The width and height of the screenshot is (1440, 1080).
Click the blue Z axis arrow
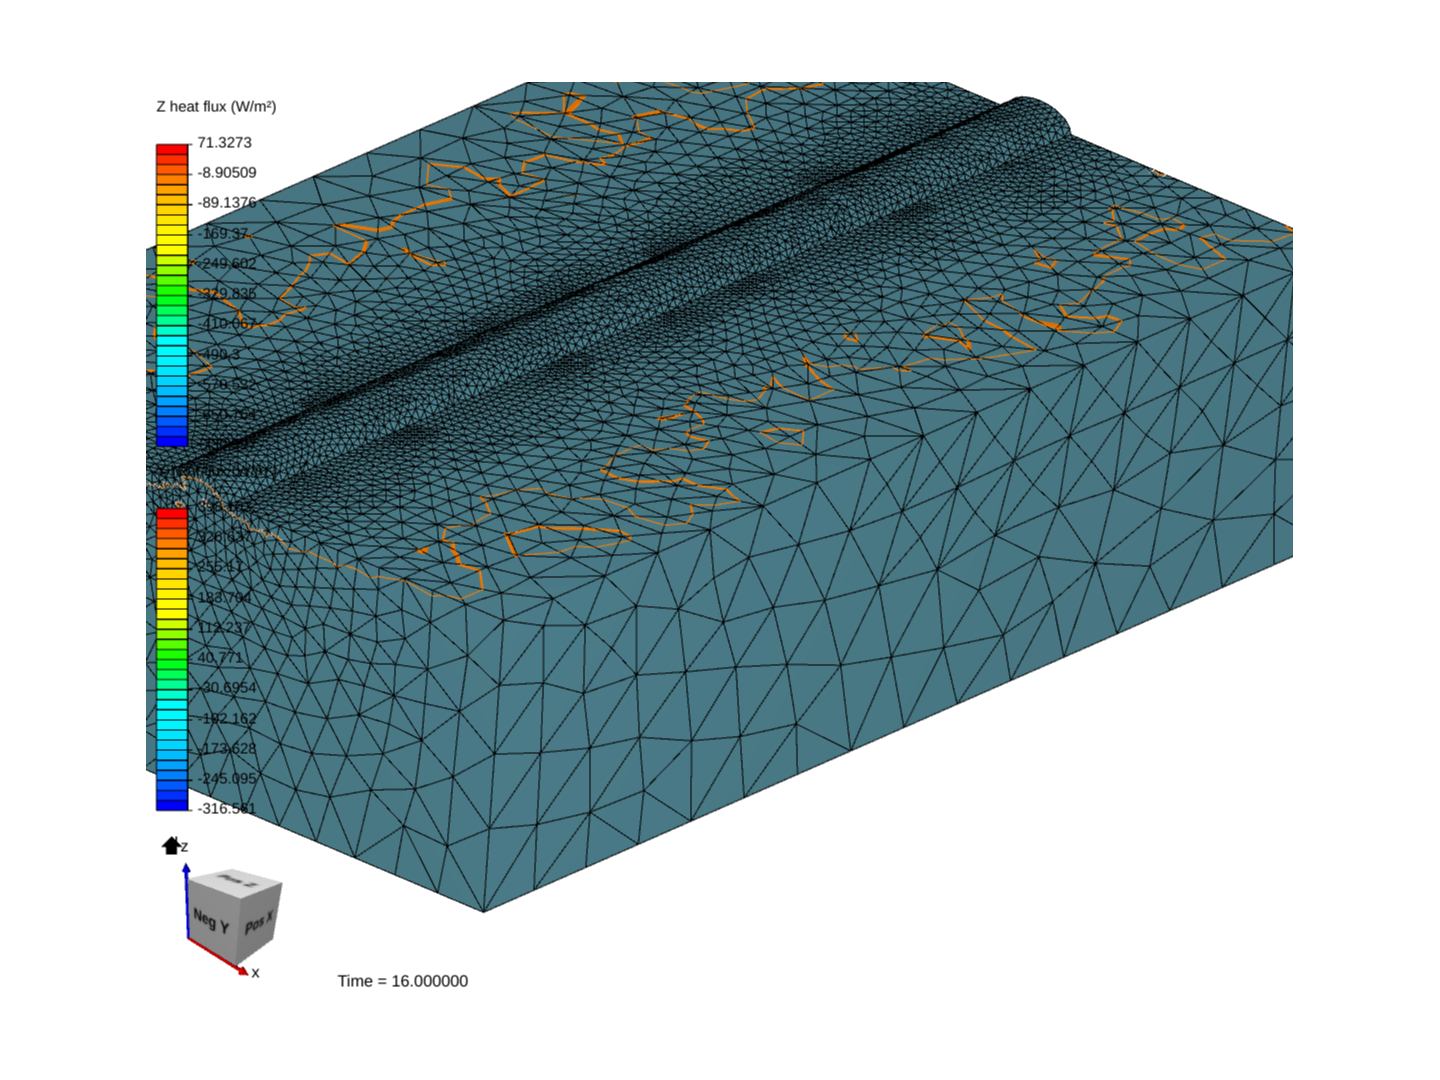click(x=186, y=900)
